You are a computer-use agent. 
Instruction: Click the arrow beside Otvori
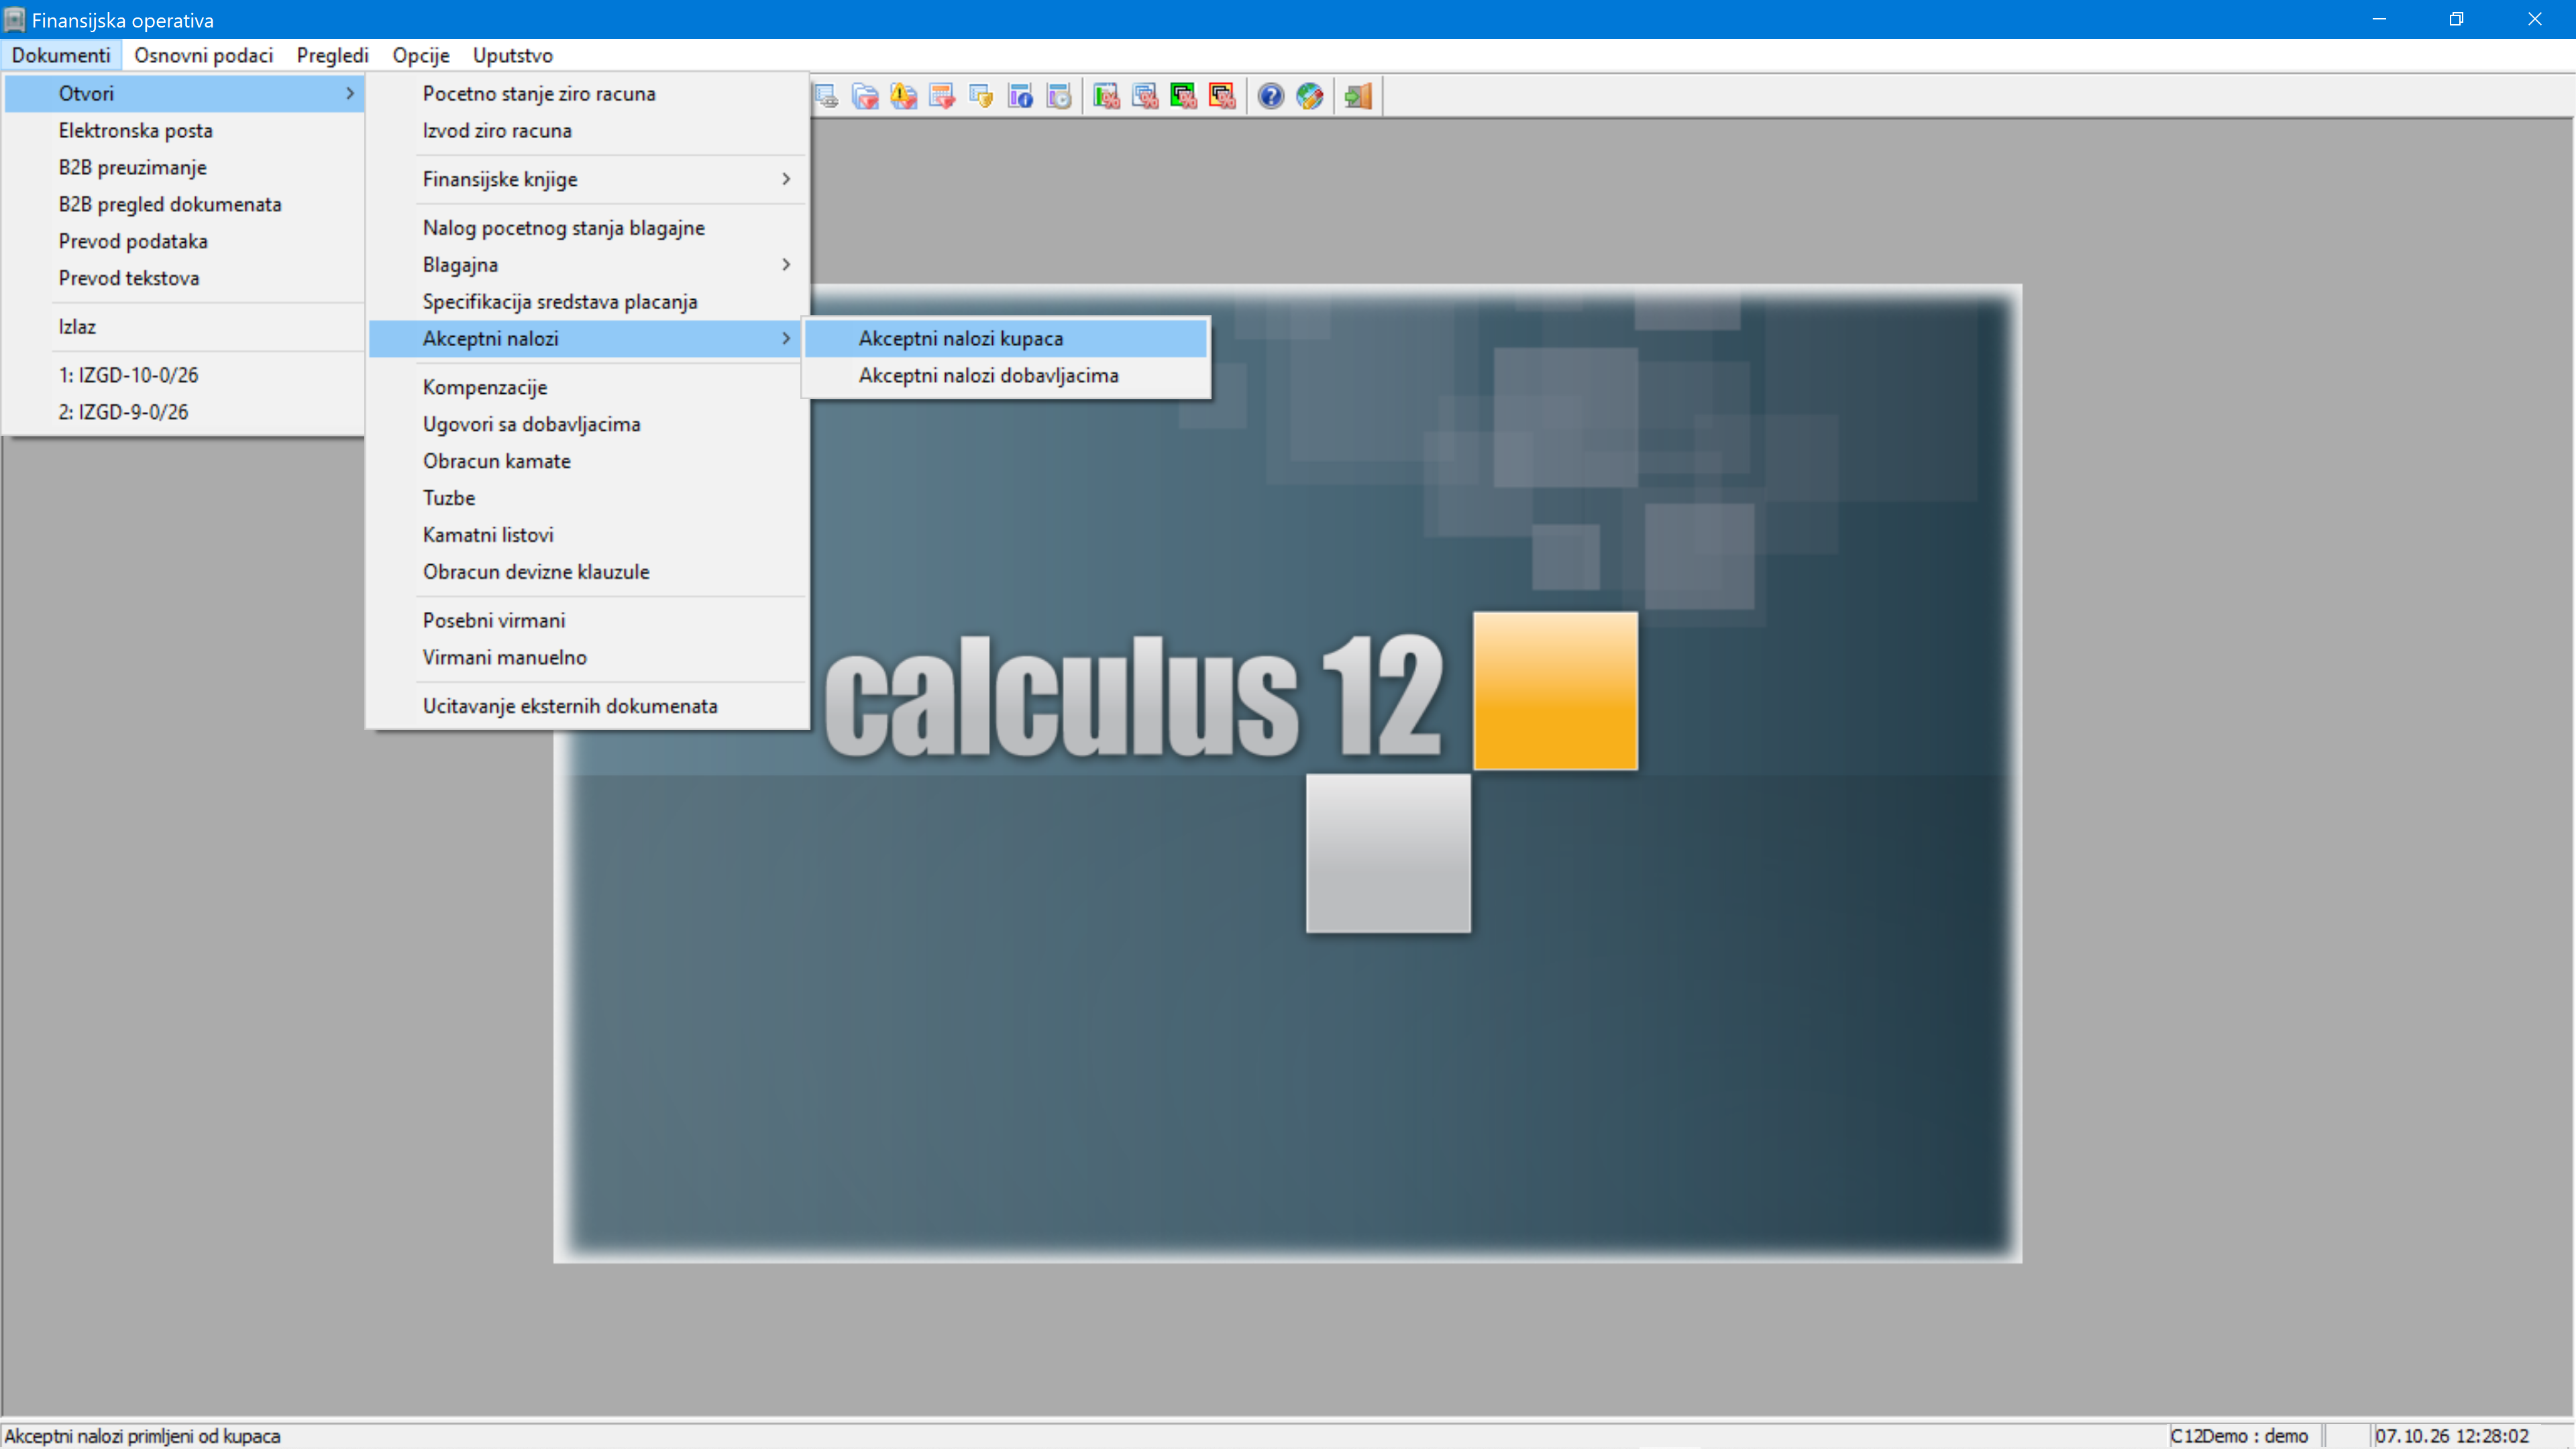coord(350,93)
